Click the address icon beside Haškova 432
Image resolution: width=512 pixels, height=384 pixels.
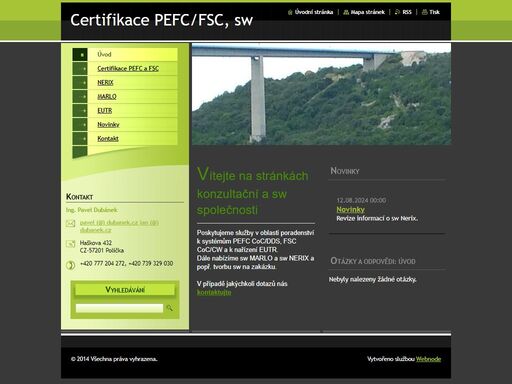(x=70, y=244)
